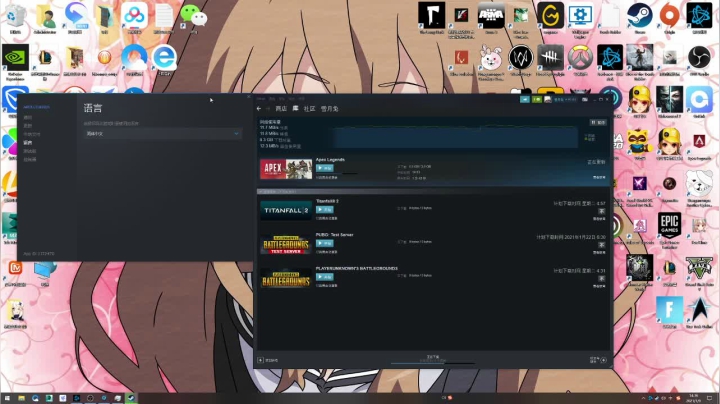Enter Big Picture mode from Steam header
Viewport: 720px width, 404px height.
click(585, 99)
